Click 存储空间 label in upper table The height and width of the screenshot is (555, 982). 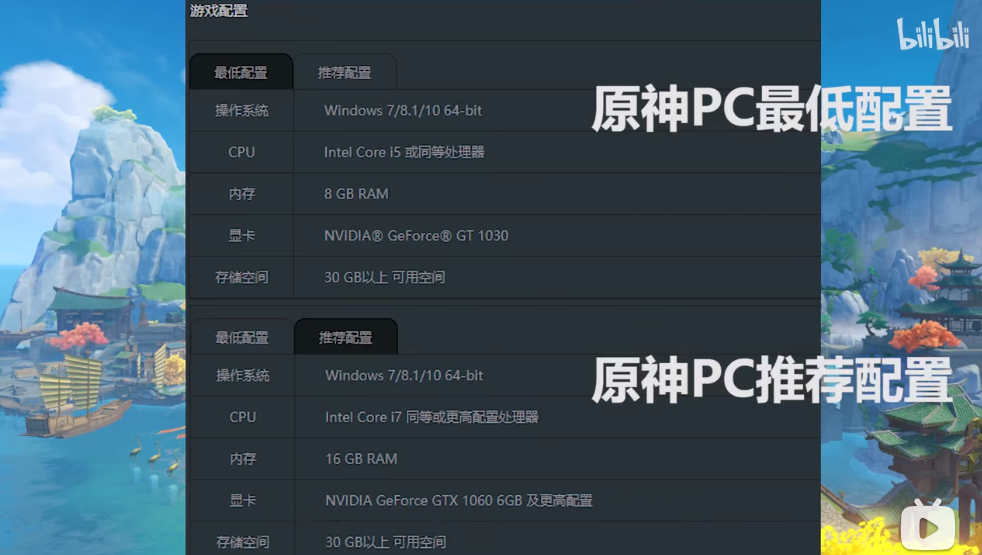point(242,277)
